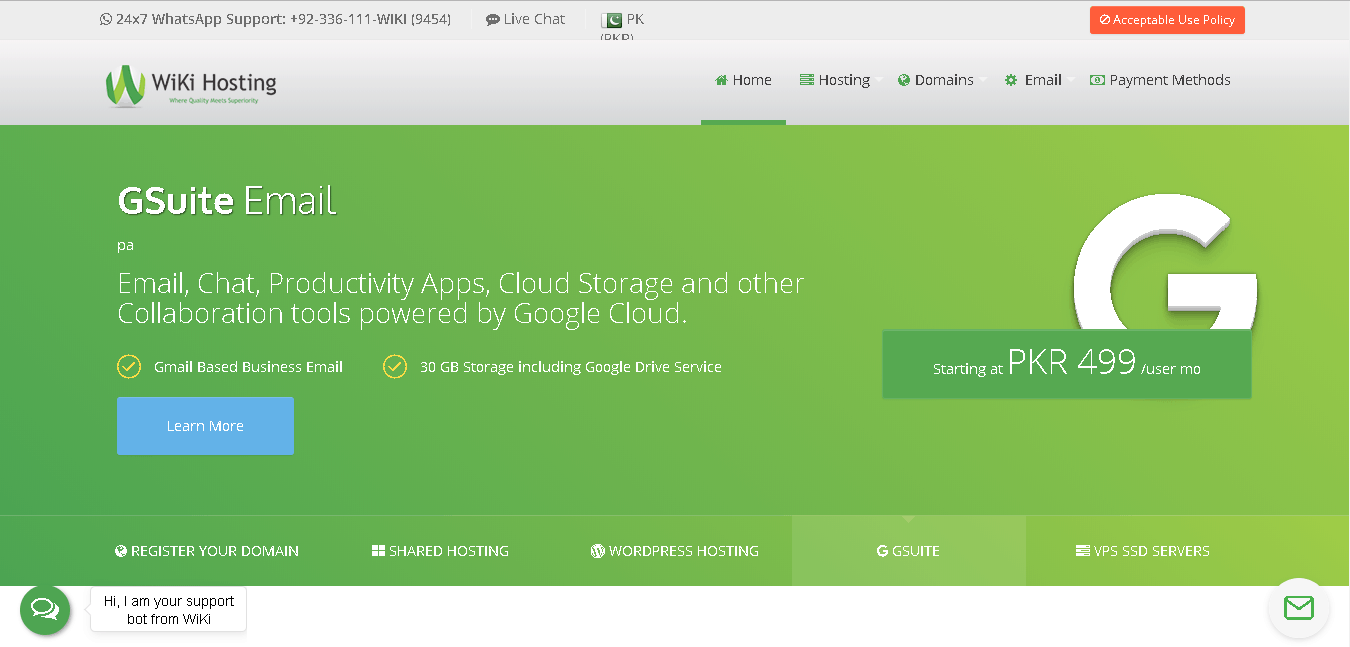The height and width of the screenshot is (647, 1350).
Task: Click server icon on VPS SSD Servers tab
Action: pyautogui.click(x=1082, y=551)
